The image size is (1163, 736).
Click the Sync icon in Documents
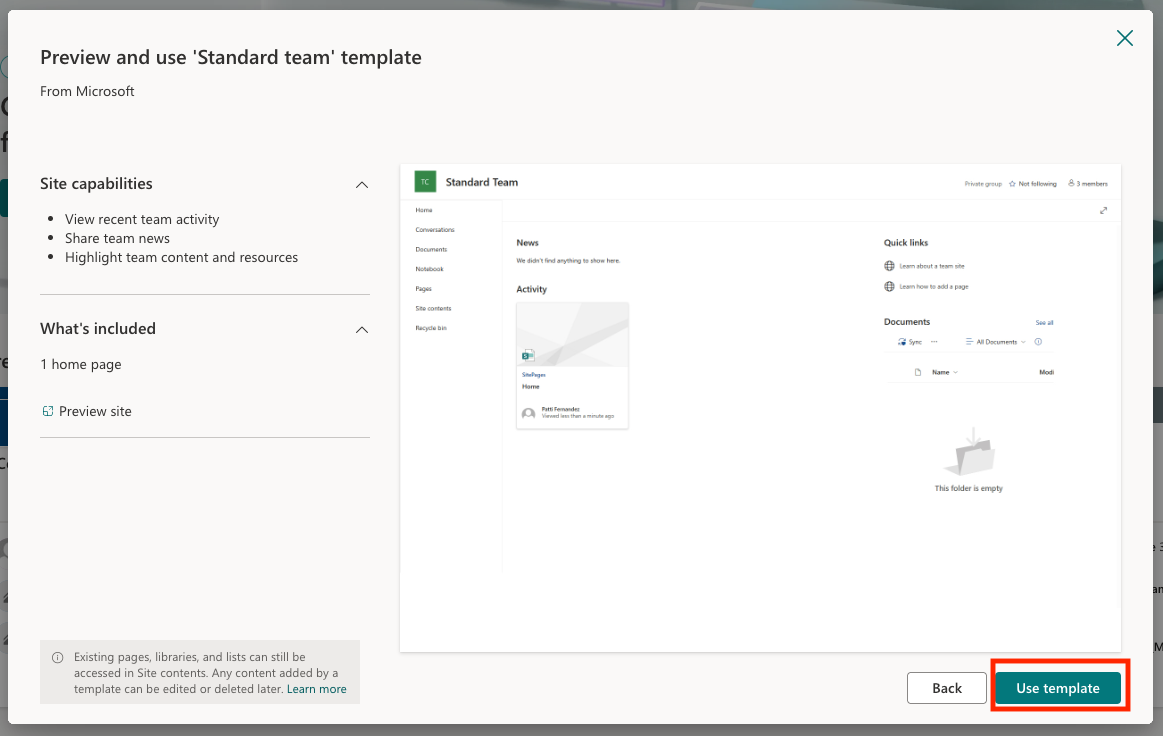click(x=901, y=342)
